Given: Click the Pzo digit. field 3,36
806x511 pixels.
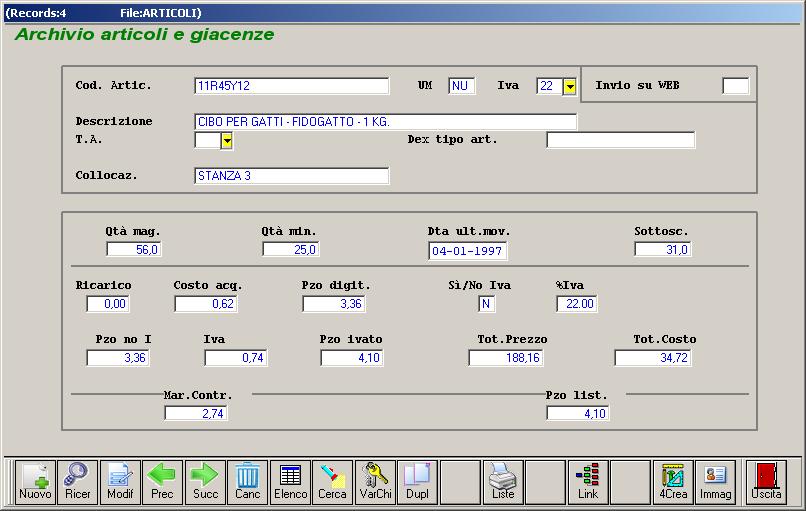Looking at the screenshot, I should [334, 304].
